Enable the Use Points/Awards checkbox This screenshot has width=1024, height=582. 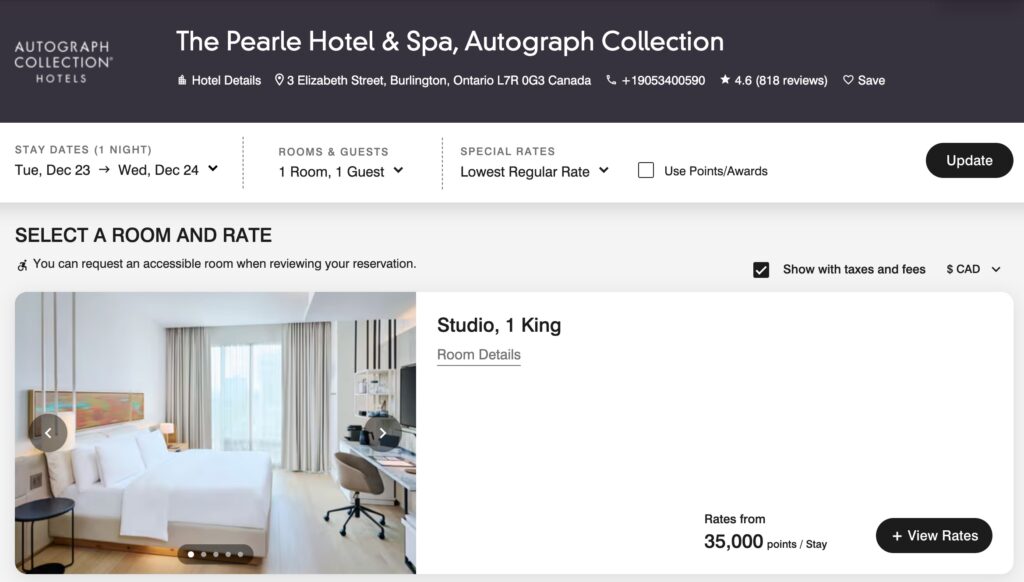[x=645, y=170]
